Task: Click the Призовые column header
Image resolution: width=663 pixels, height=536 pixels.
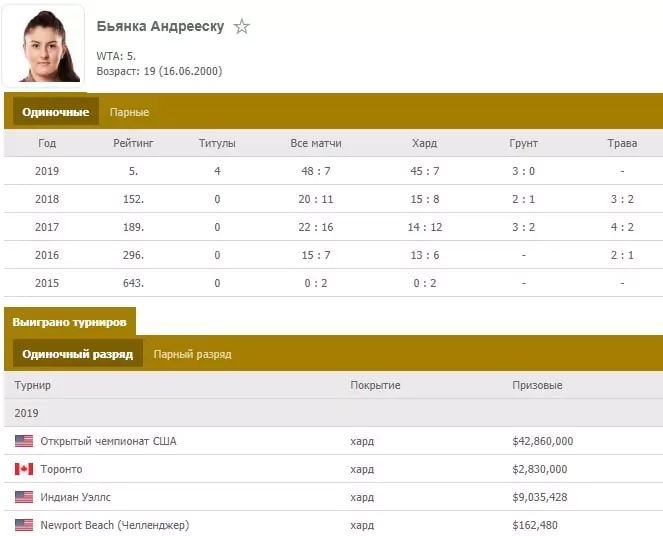Action: tap(537, 385)
